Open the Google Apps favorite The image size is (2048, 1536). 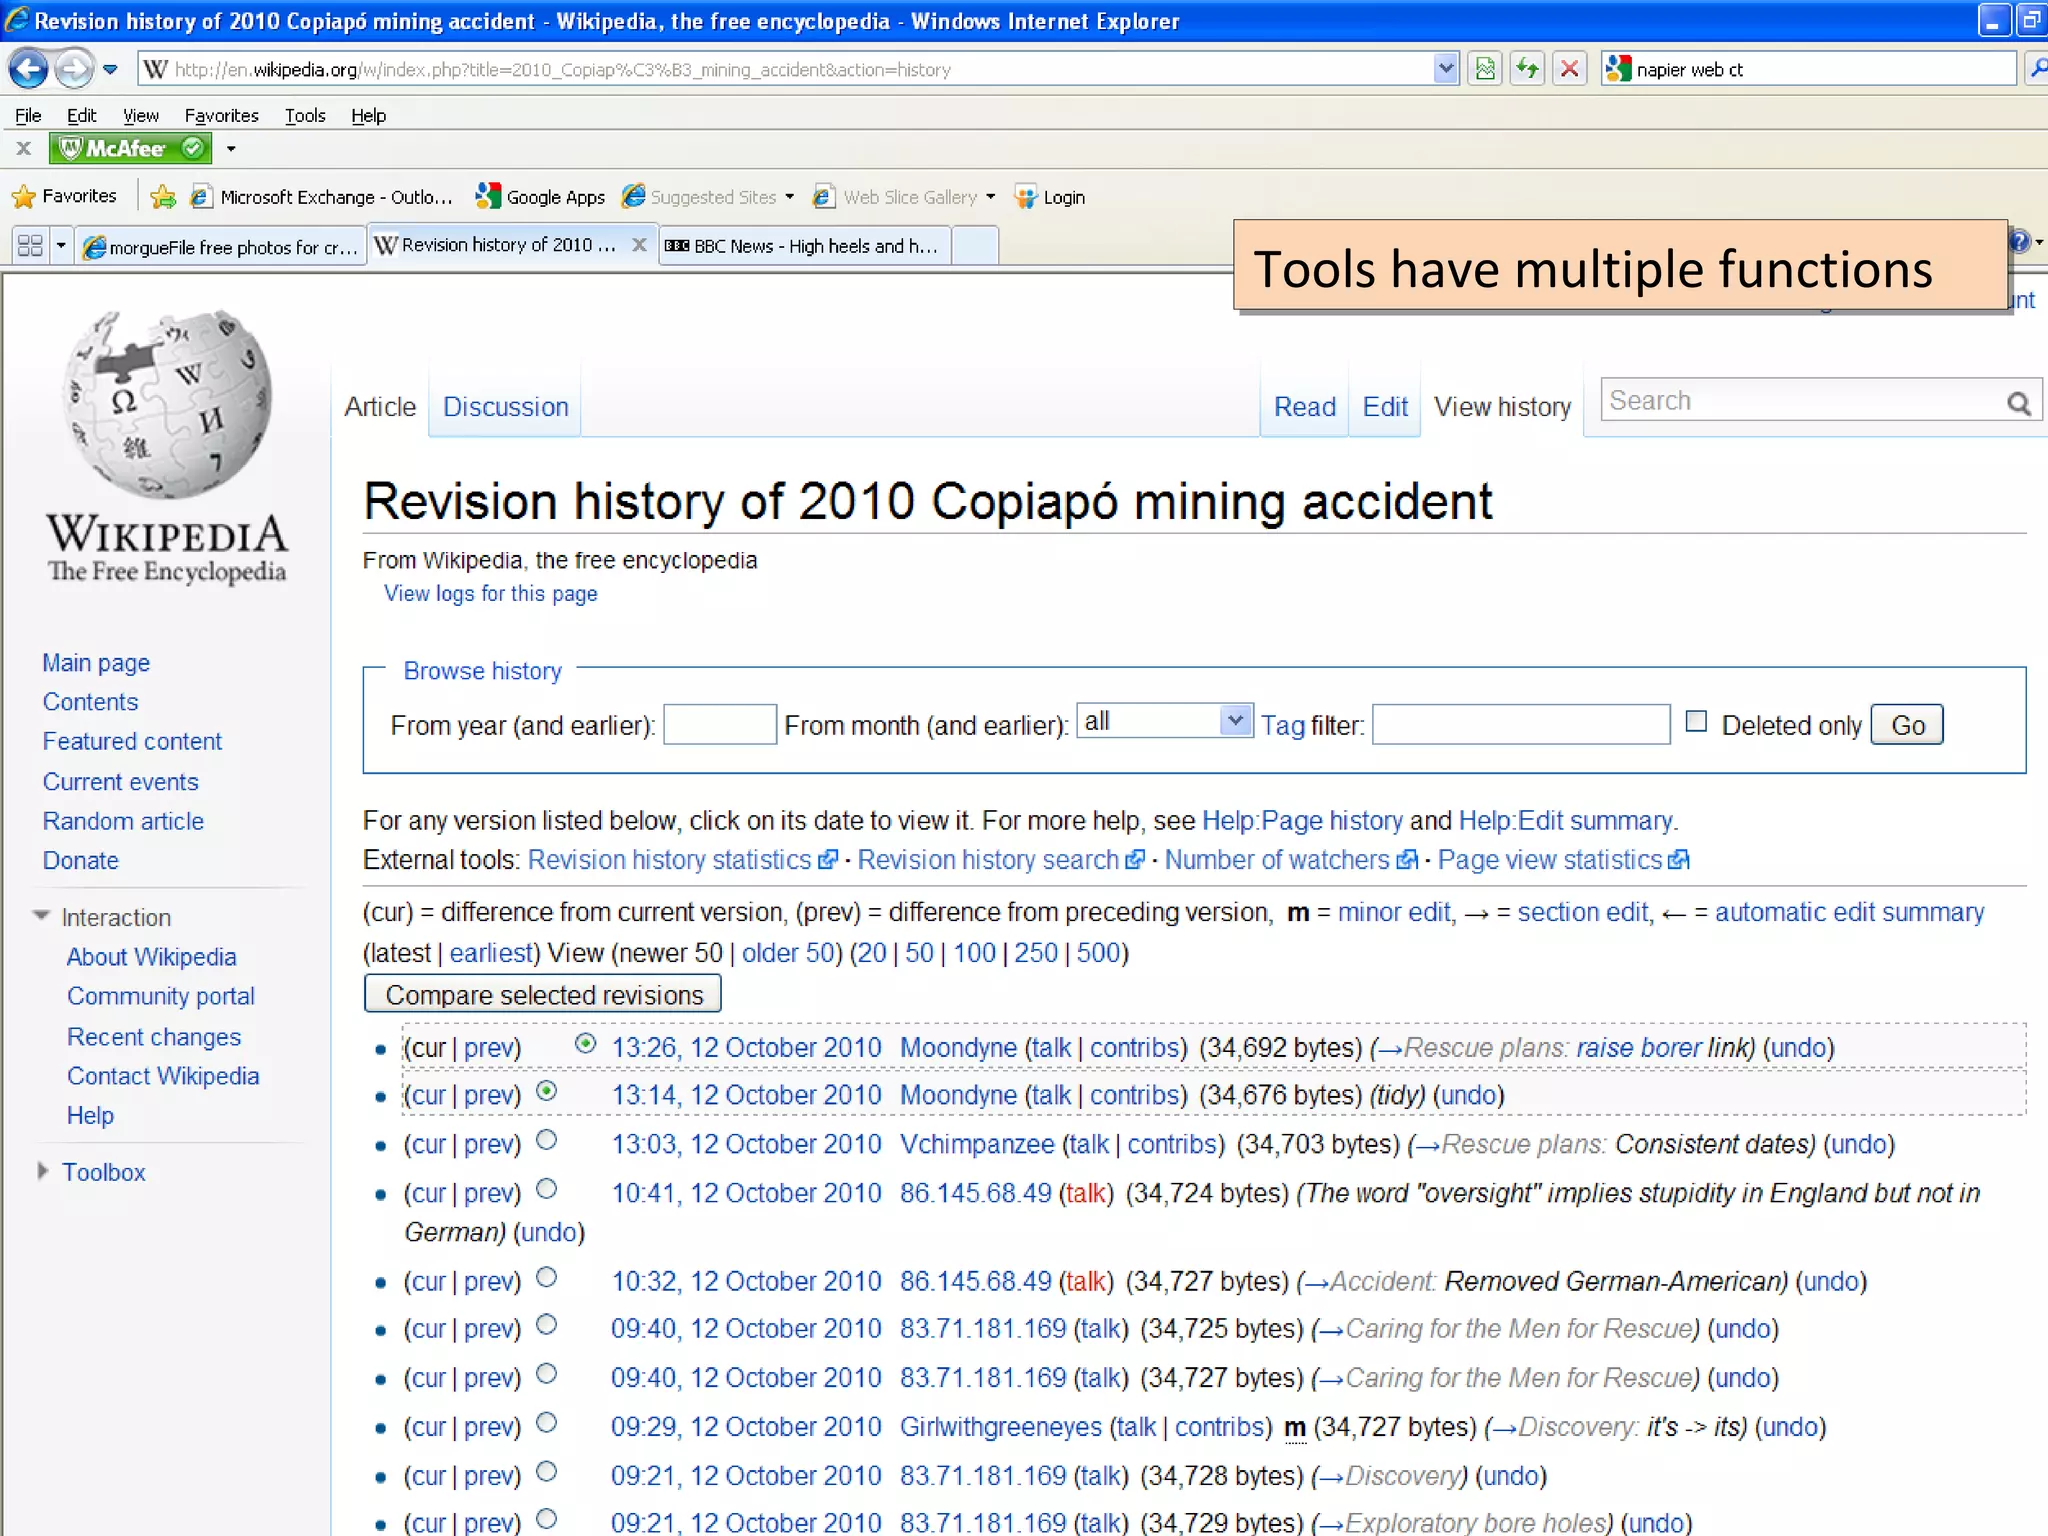540,196
